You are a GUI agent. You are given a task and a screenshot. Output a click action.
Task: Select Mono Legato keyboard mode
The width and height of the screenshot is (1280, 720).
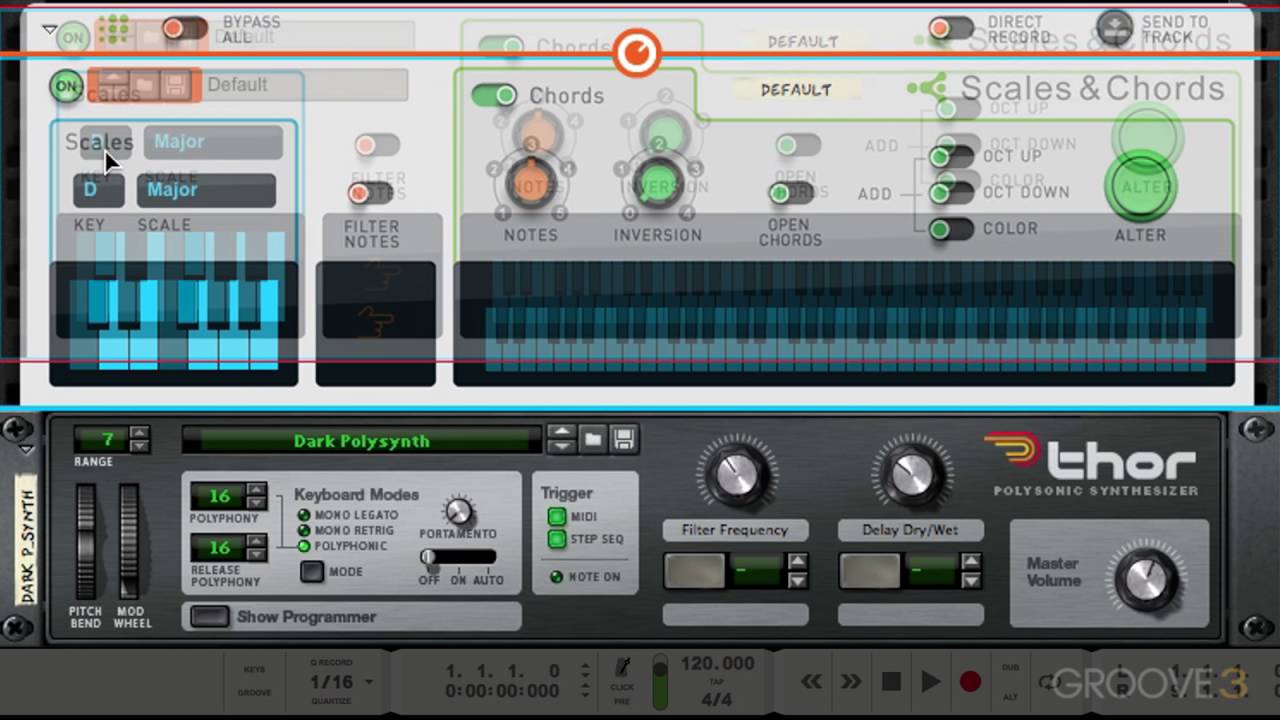click(304, 515)
